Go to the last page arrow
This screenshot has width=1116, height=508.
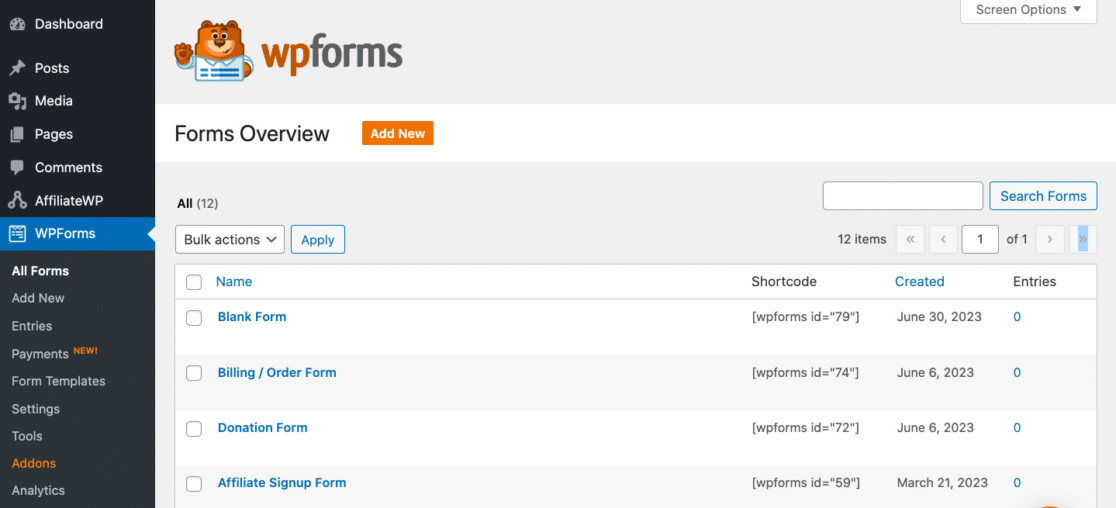tap(1083, 240)
